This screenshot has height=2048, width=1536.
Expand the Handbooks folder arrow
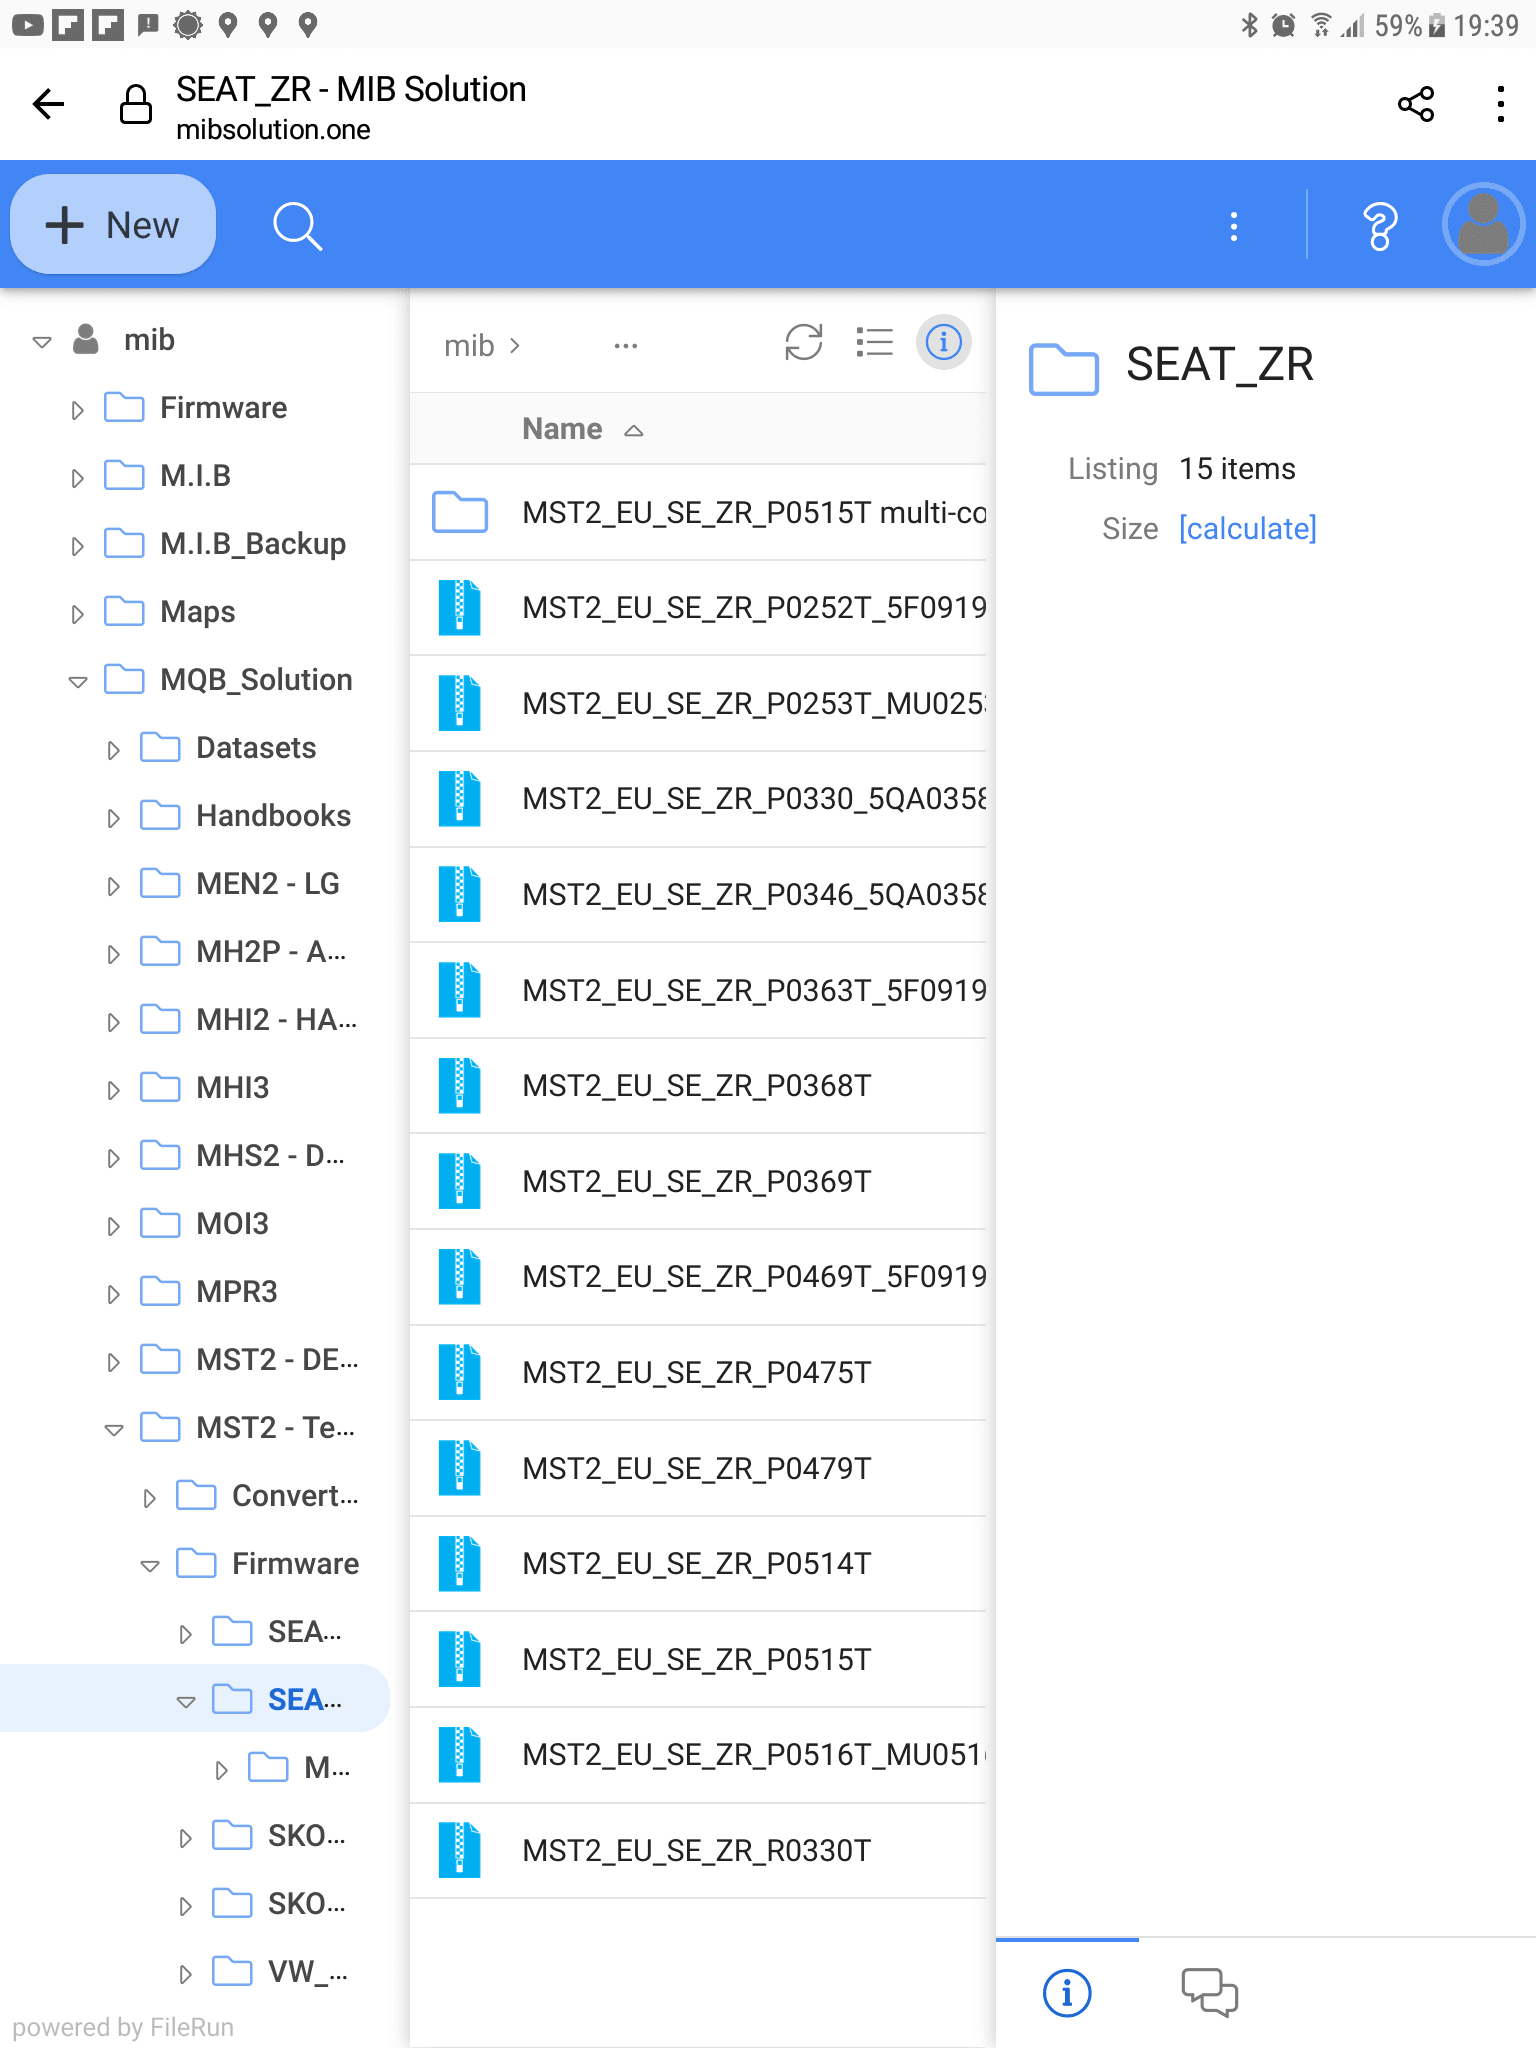113,818
